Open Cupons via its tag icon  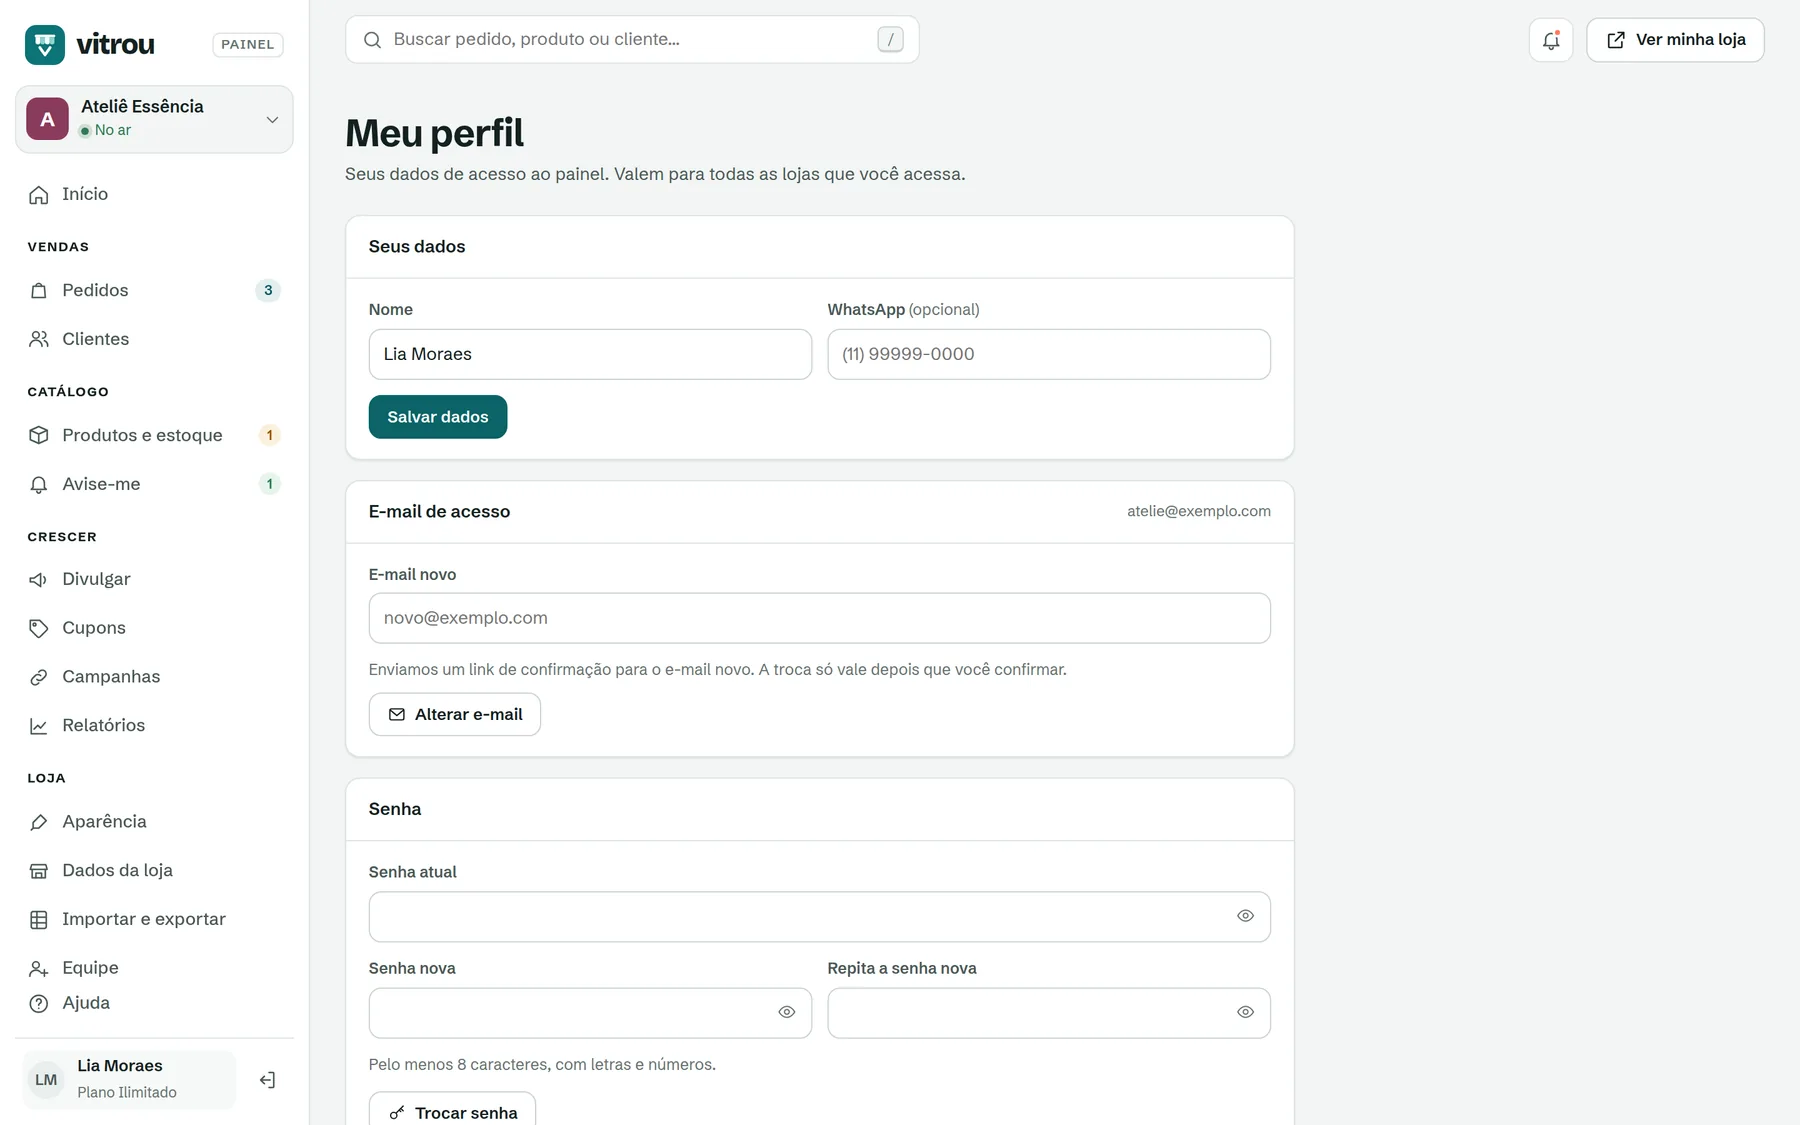[x=39, y=628]
